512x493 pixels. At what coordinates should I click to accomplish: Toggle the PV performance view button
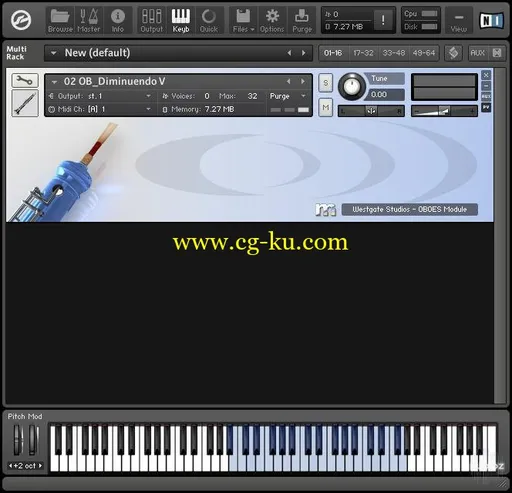pos(486,107)
